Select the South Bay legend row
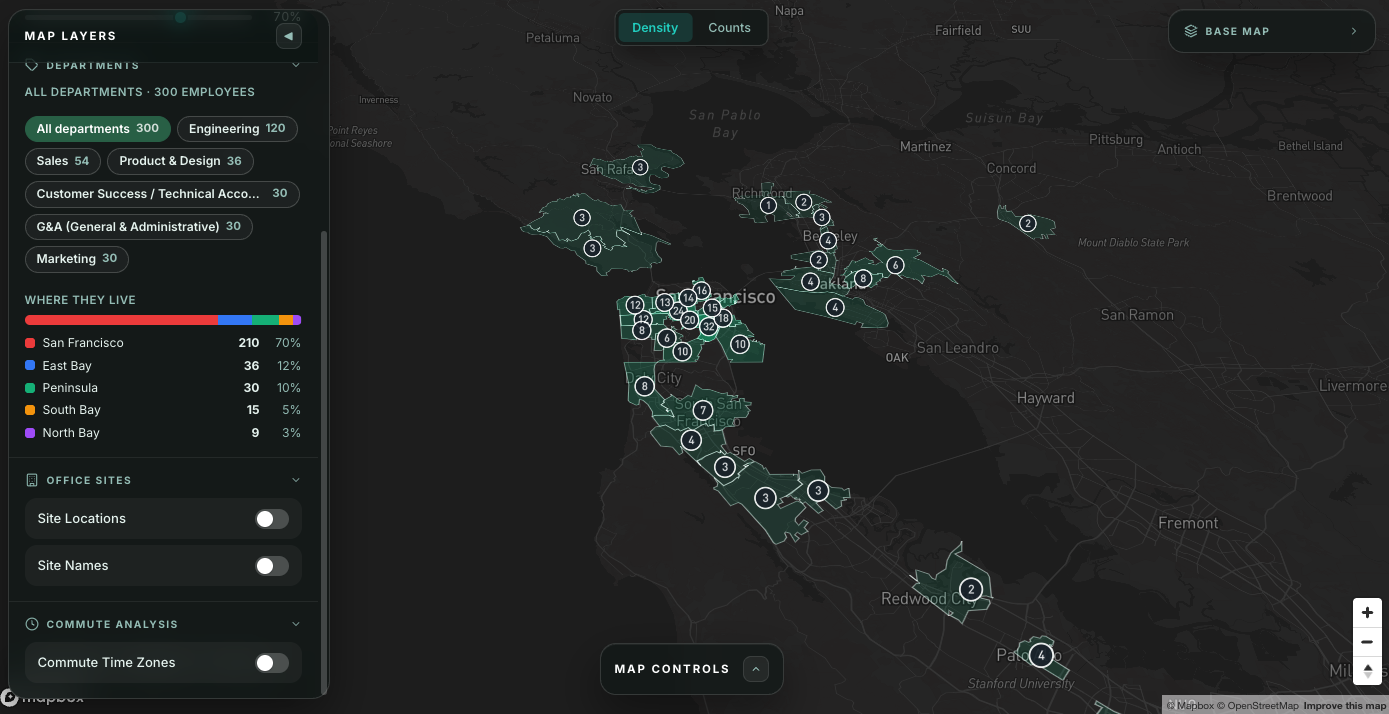The width and height of the screenshot is (1389, 714). [x=163, y=410]
